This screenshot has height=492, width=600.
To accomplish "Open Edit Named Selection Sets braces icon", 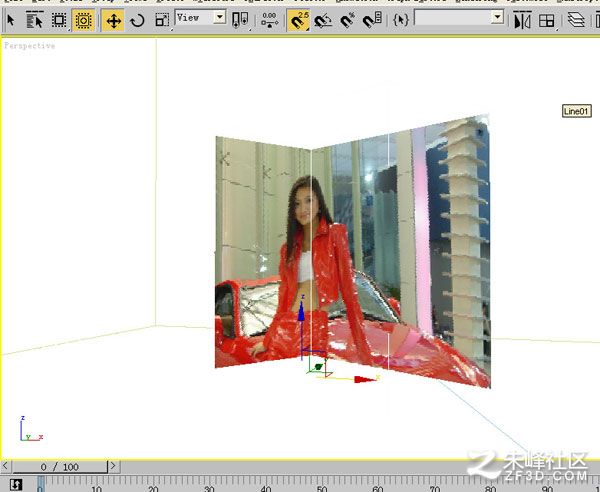I will 400,20.
